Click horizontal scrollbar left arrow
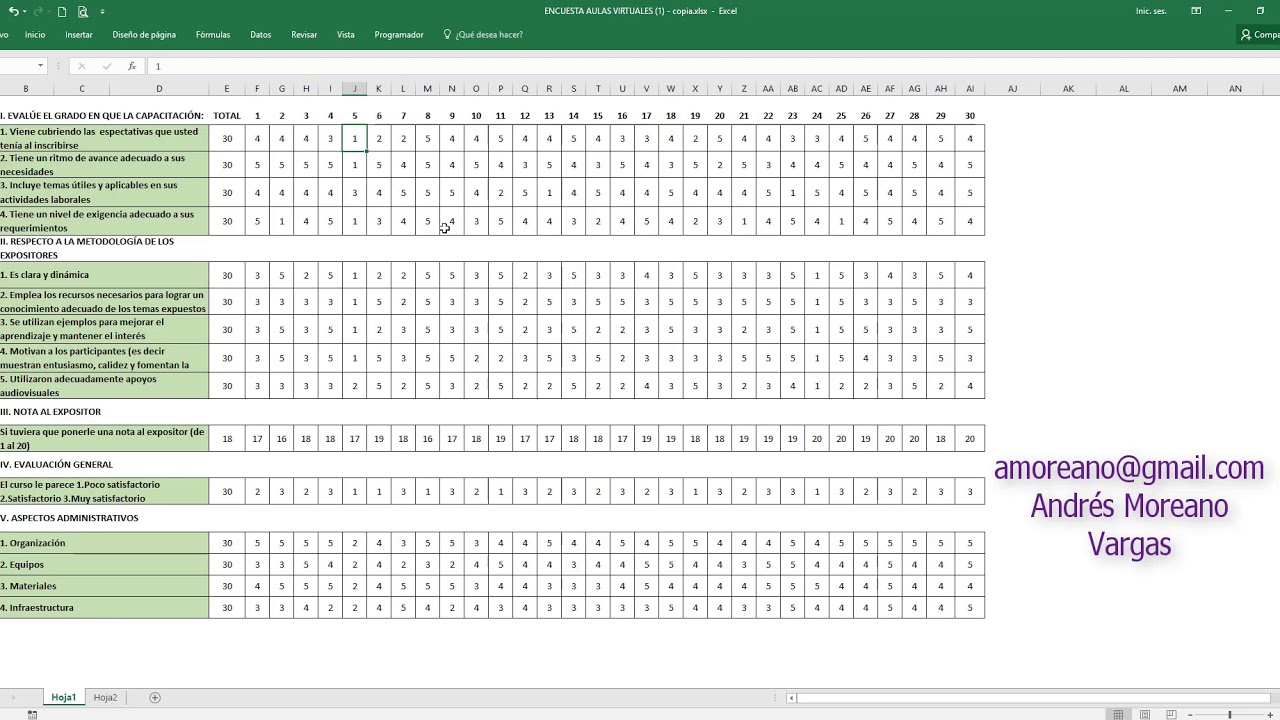 tap(792, 698)
